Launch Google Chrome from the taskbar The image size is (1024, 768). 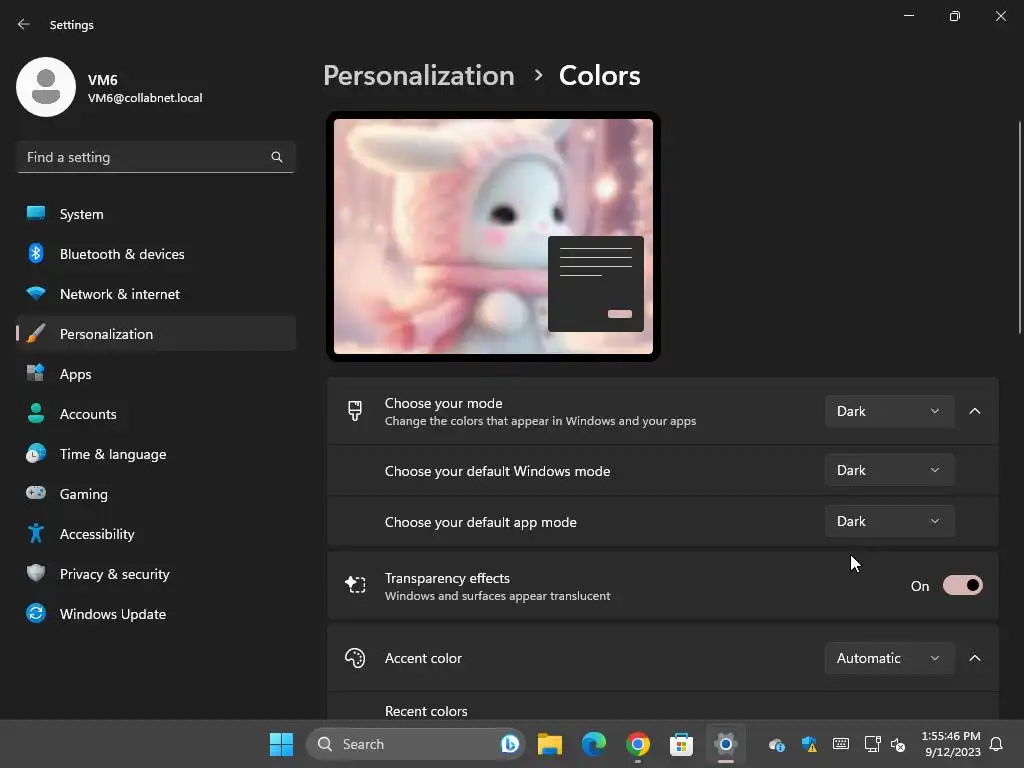pyautogui.click(x=637, y=744)
